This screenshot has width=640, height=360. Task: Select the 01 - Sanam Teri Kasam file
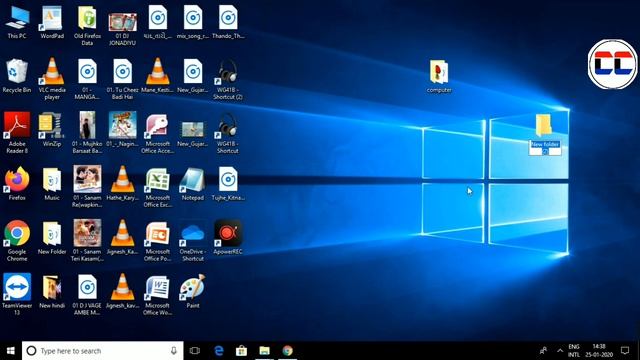coord(87,241)
